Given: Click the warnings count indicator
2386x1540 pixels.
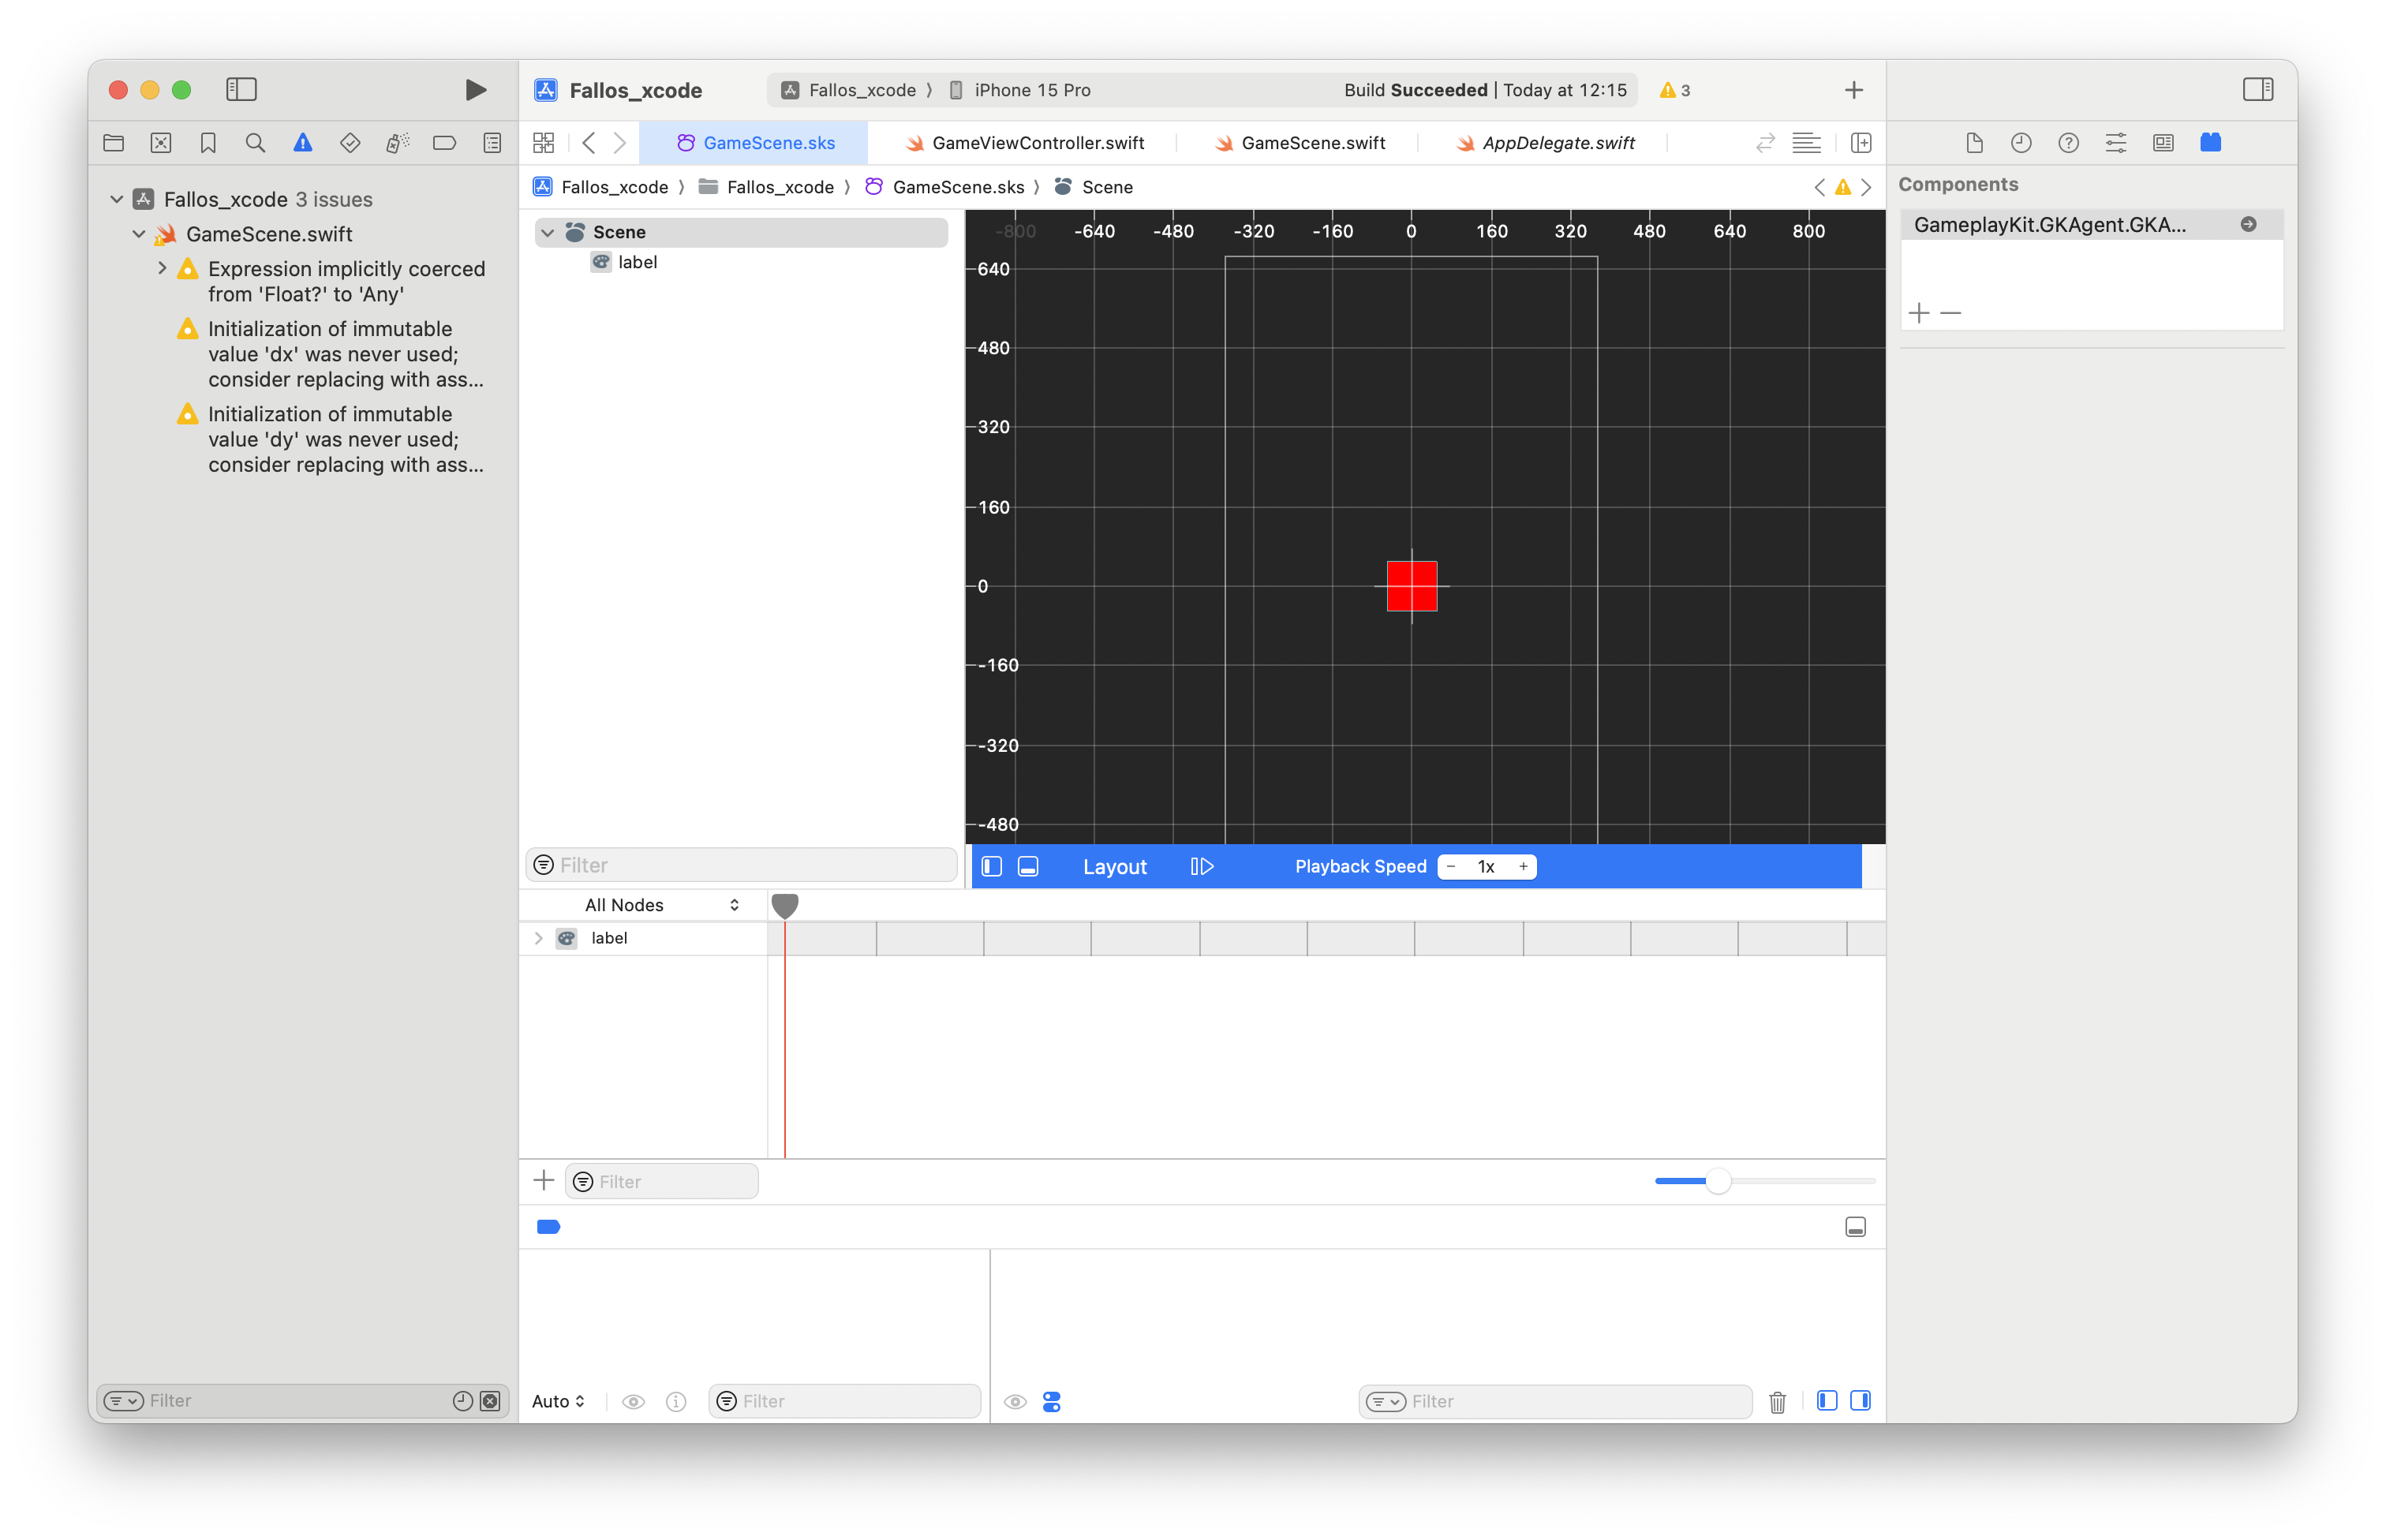Looking at the screenshot, I should 1675,90.
